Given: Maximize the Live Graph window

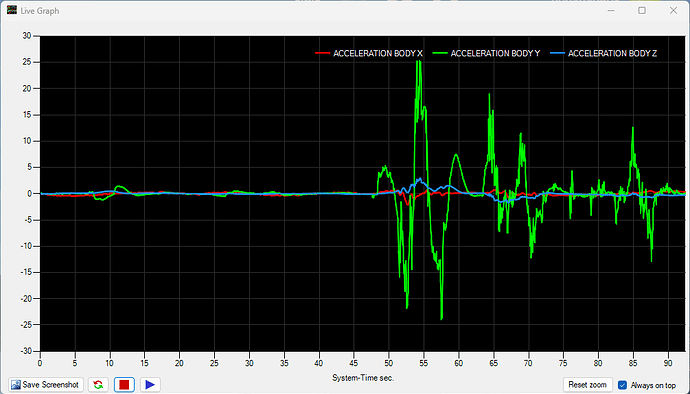Looking at the screenshot, I should [642, 10].
